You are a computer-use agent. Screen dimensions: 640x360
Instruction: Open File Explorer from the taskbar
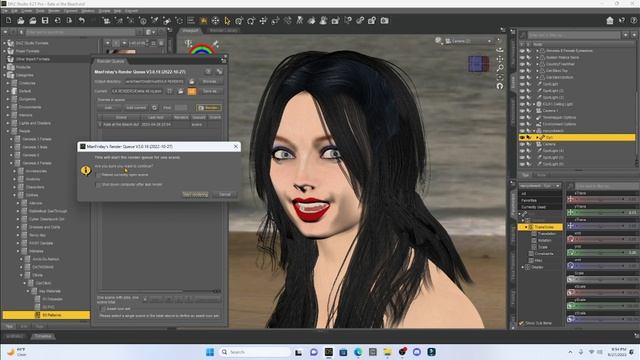click(x=387, y=352)
